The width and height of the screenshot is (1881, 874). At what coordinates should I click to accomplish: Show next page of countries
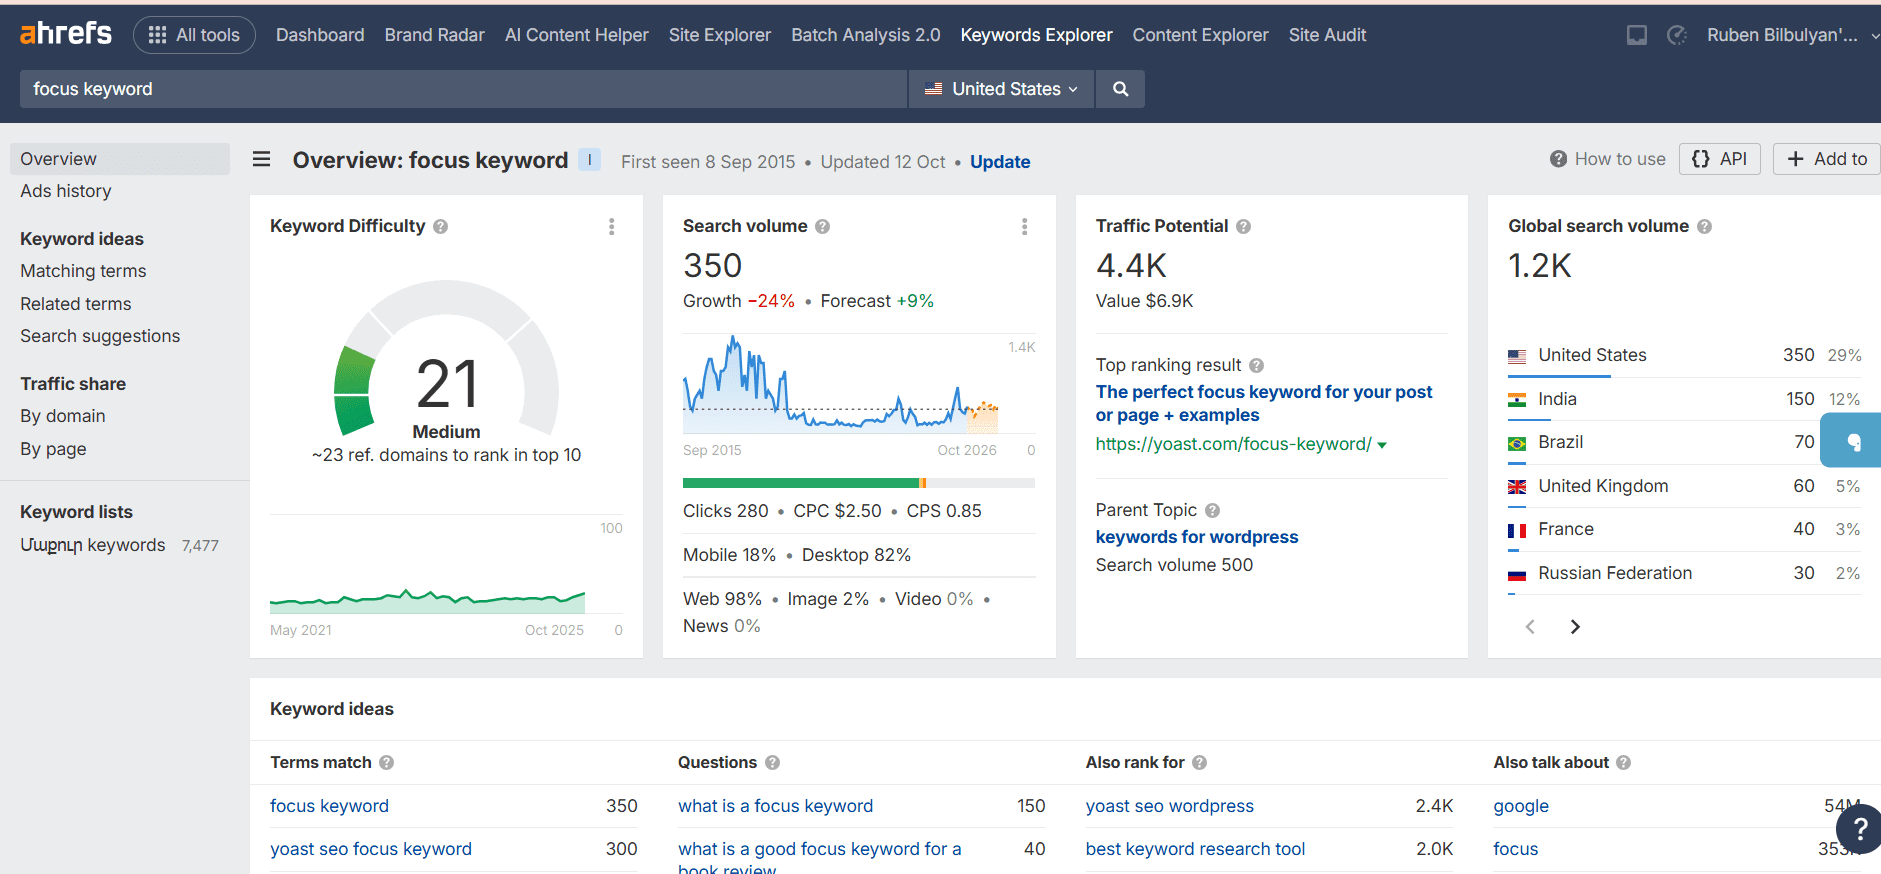point(1575,627)
